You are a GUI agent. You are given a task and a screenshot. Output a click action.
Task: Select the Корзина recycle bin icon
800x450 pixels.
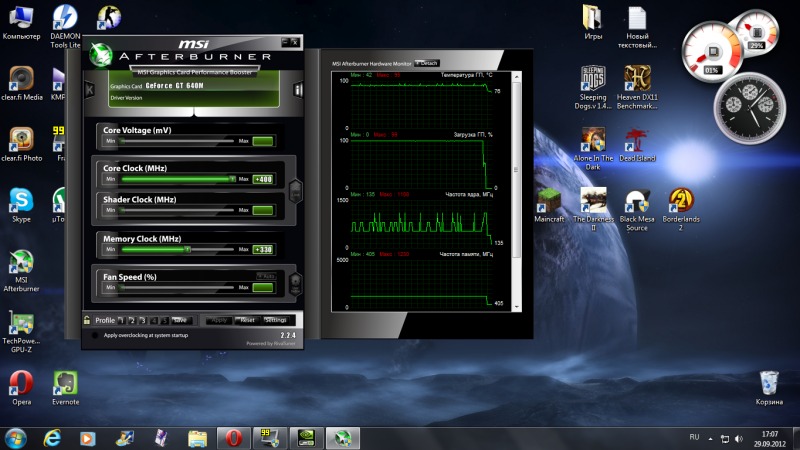coord(769,388)
